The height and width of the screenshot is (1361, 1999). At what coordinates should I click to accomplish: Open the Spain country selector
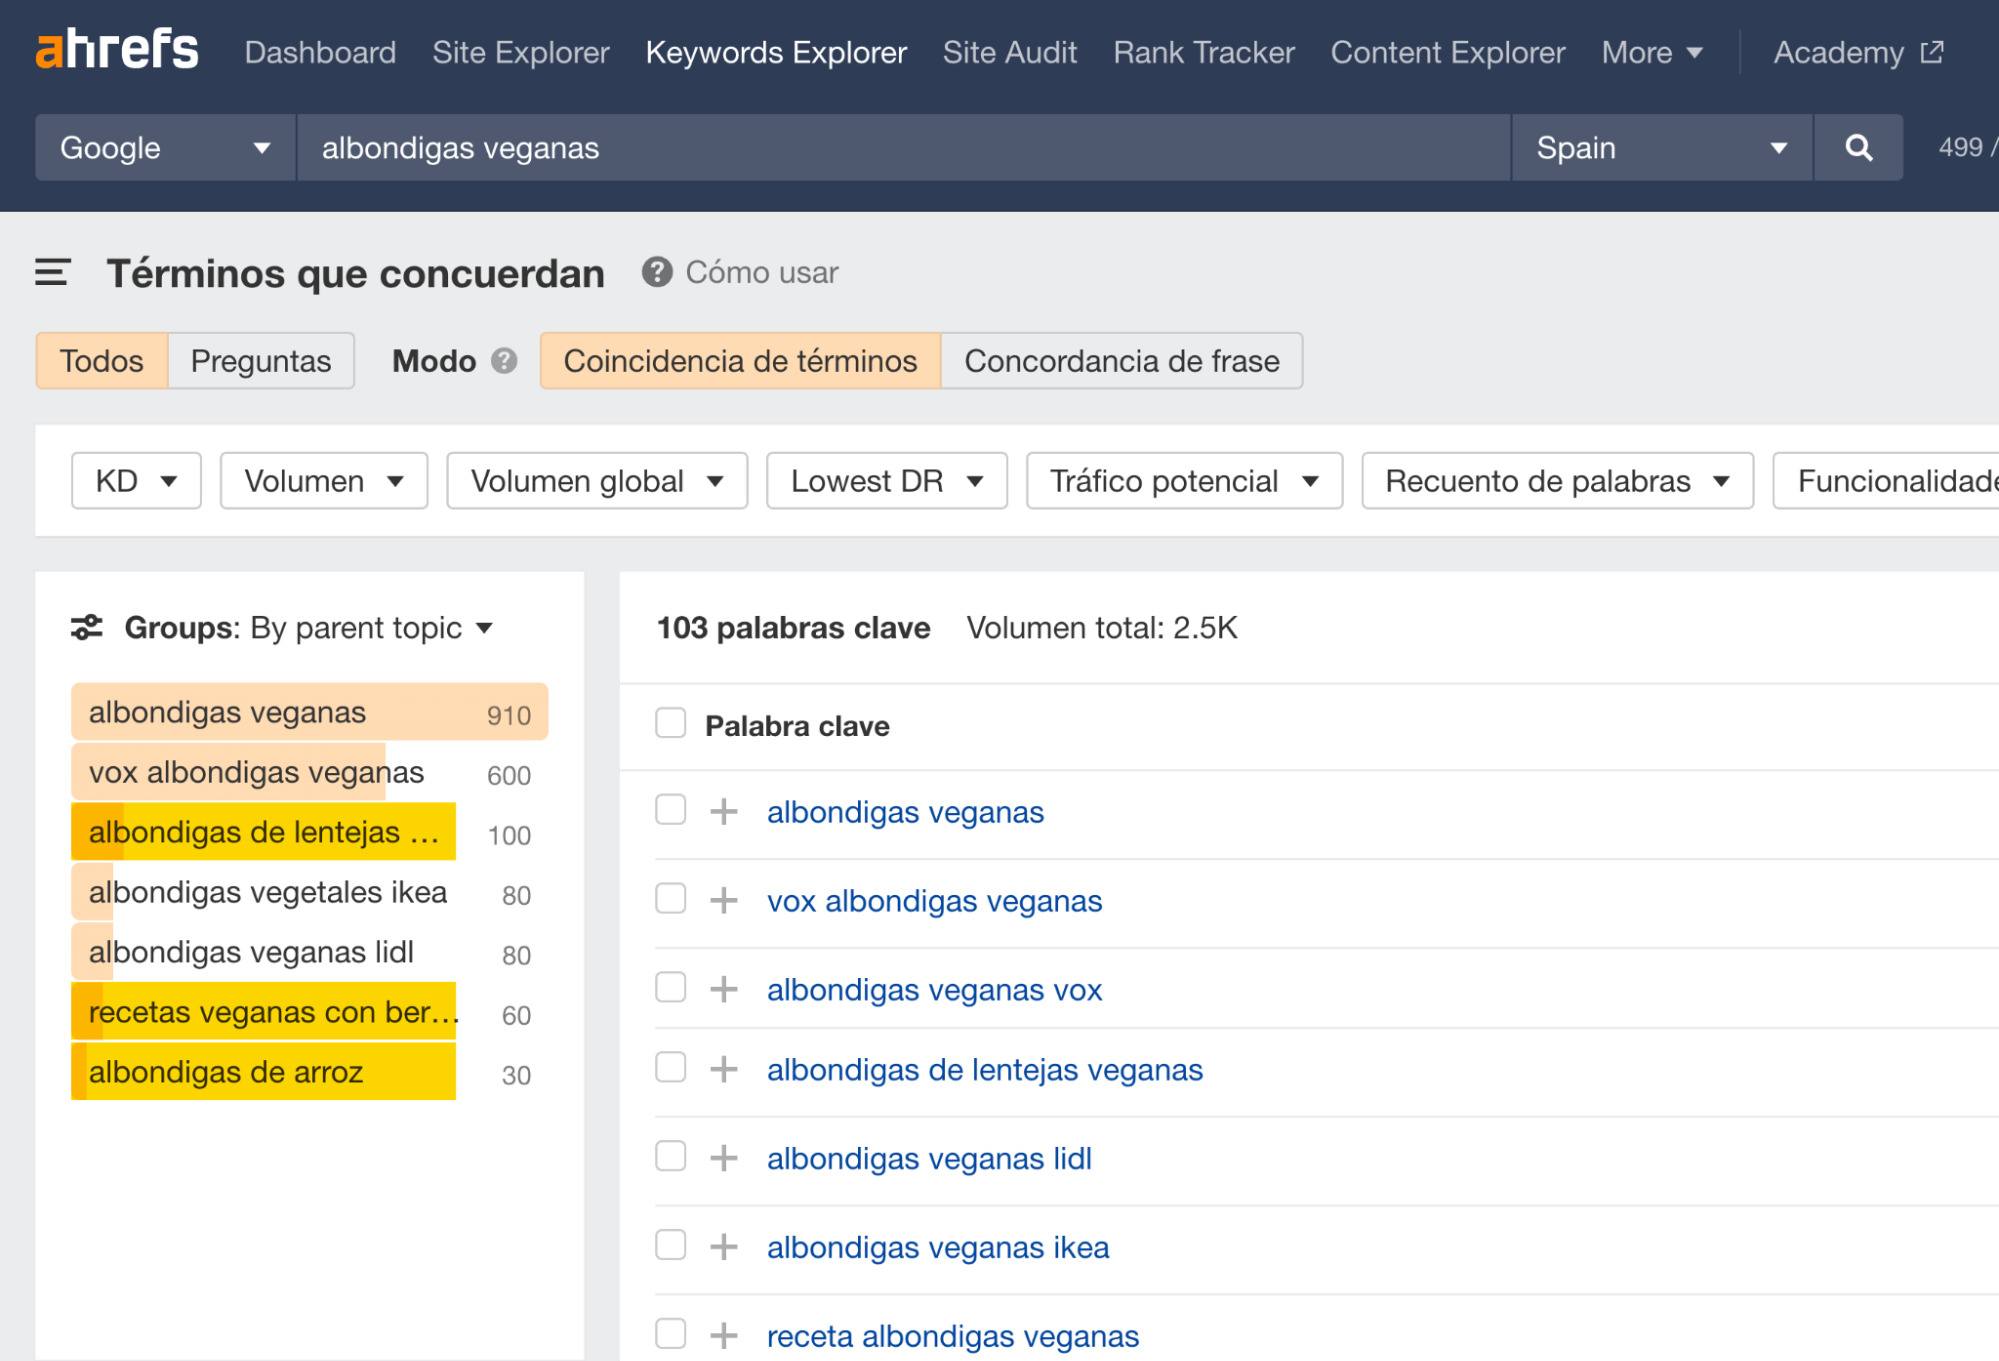pos(1660,147)
